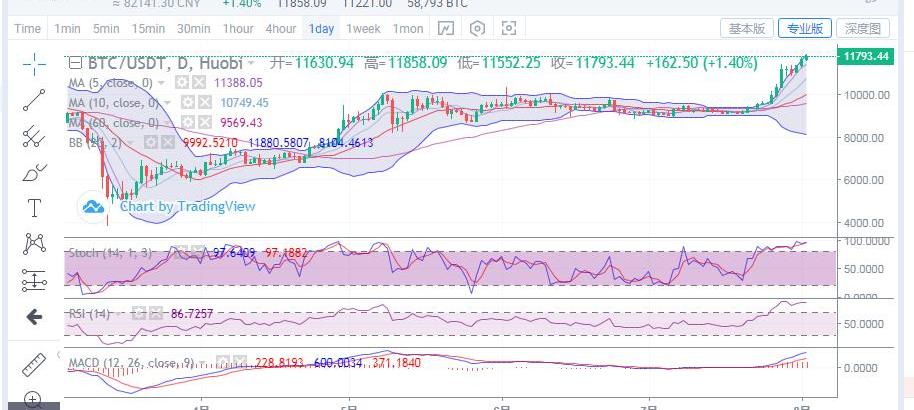Click the 10000.00 price axis label
The height and width of the screenshot is (410, 914).
(x=866, y=95)
